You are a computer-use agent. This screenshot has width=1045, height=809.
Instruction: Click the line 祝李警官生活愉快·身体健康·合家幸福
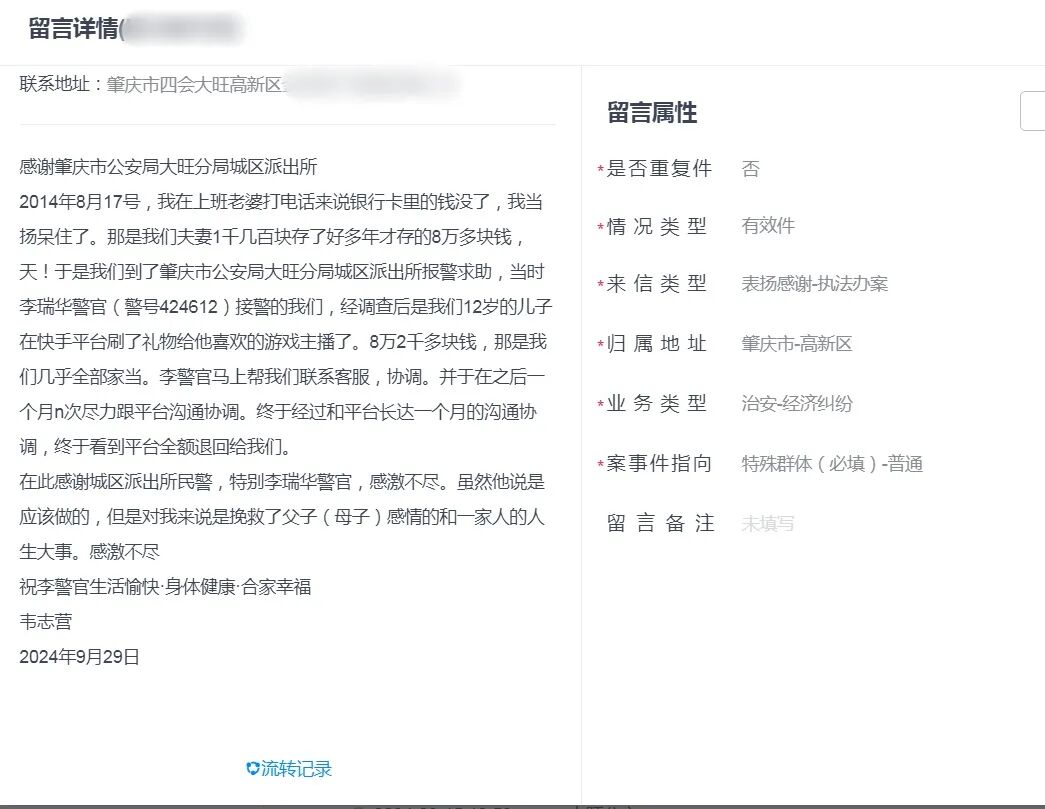(x=165, y=587)
